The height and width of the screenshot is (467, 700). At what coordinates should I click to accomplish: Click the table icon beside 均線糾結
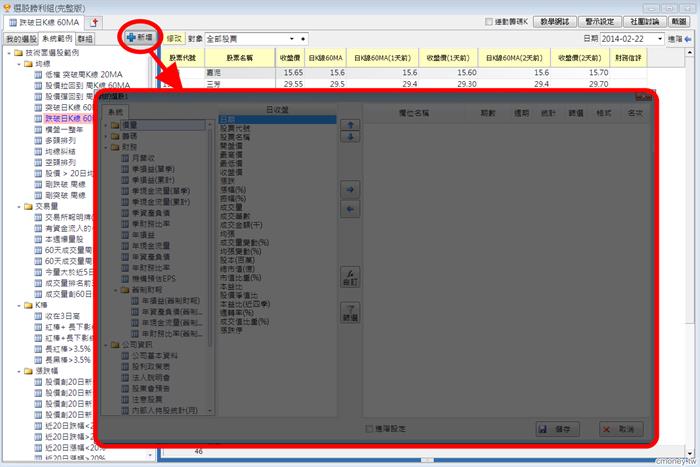point(38,152)
